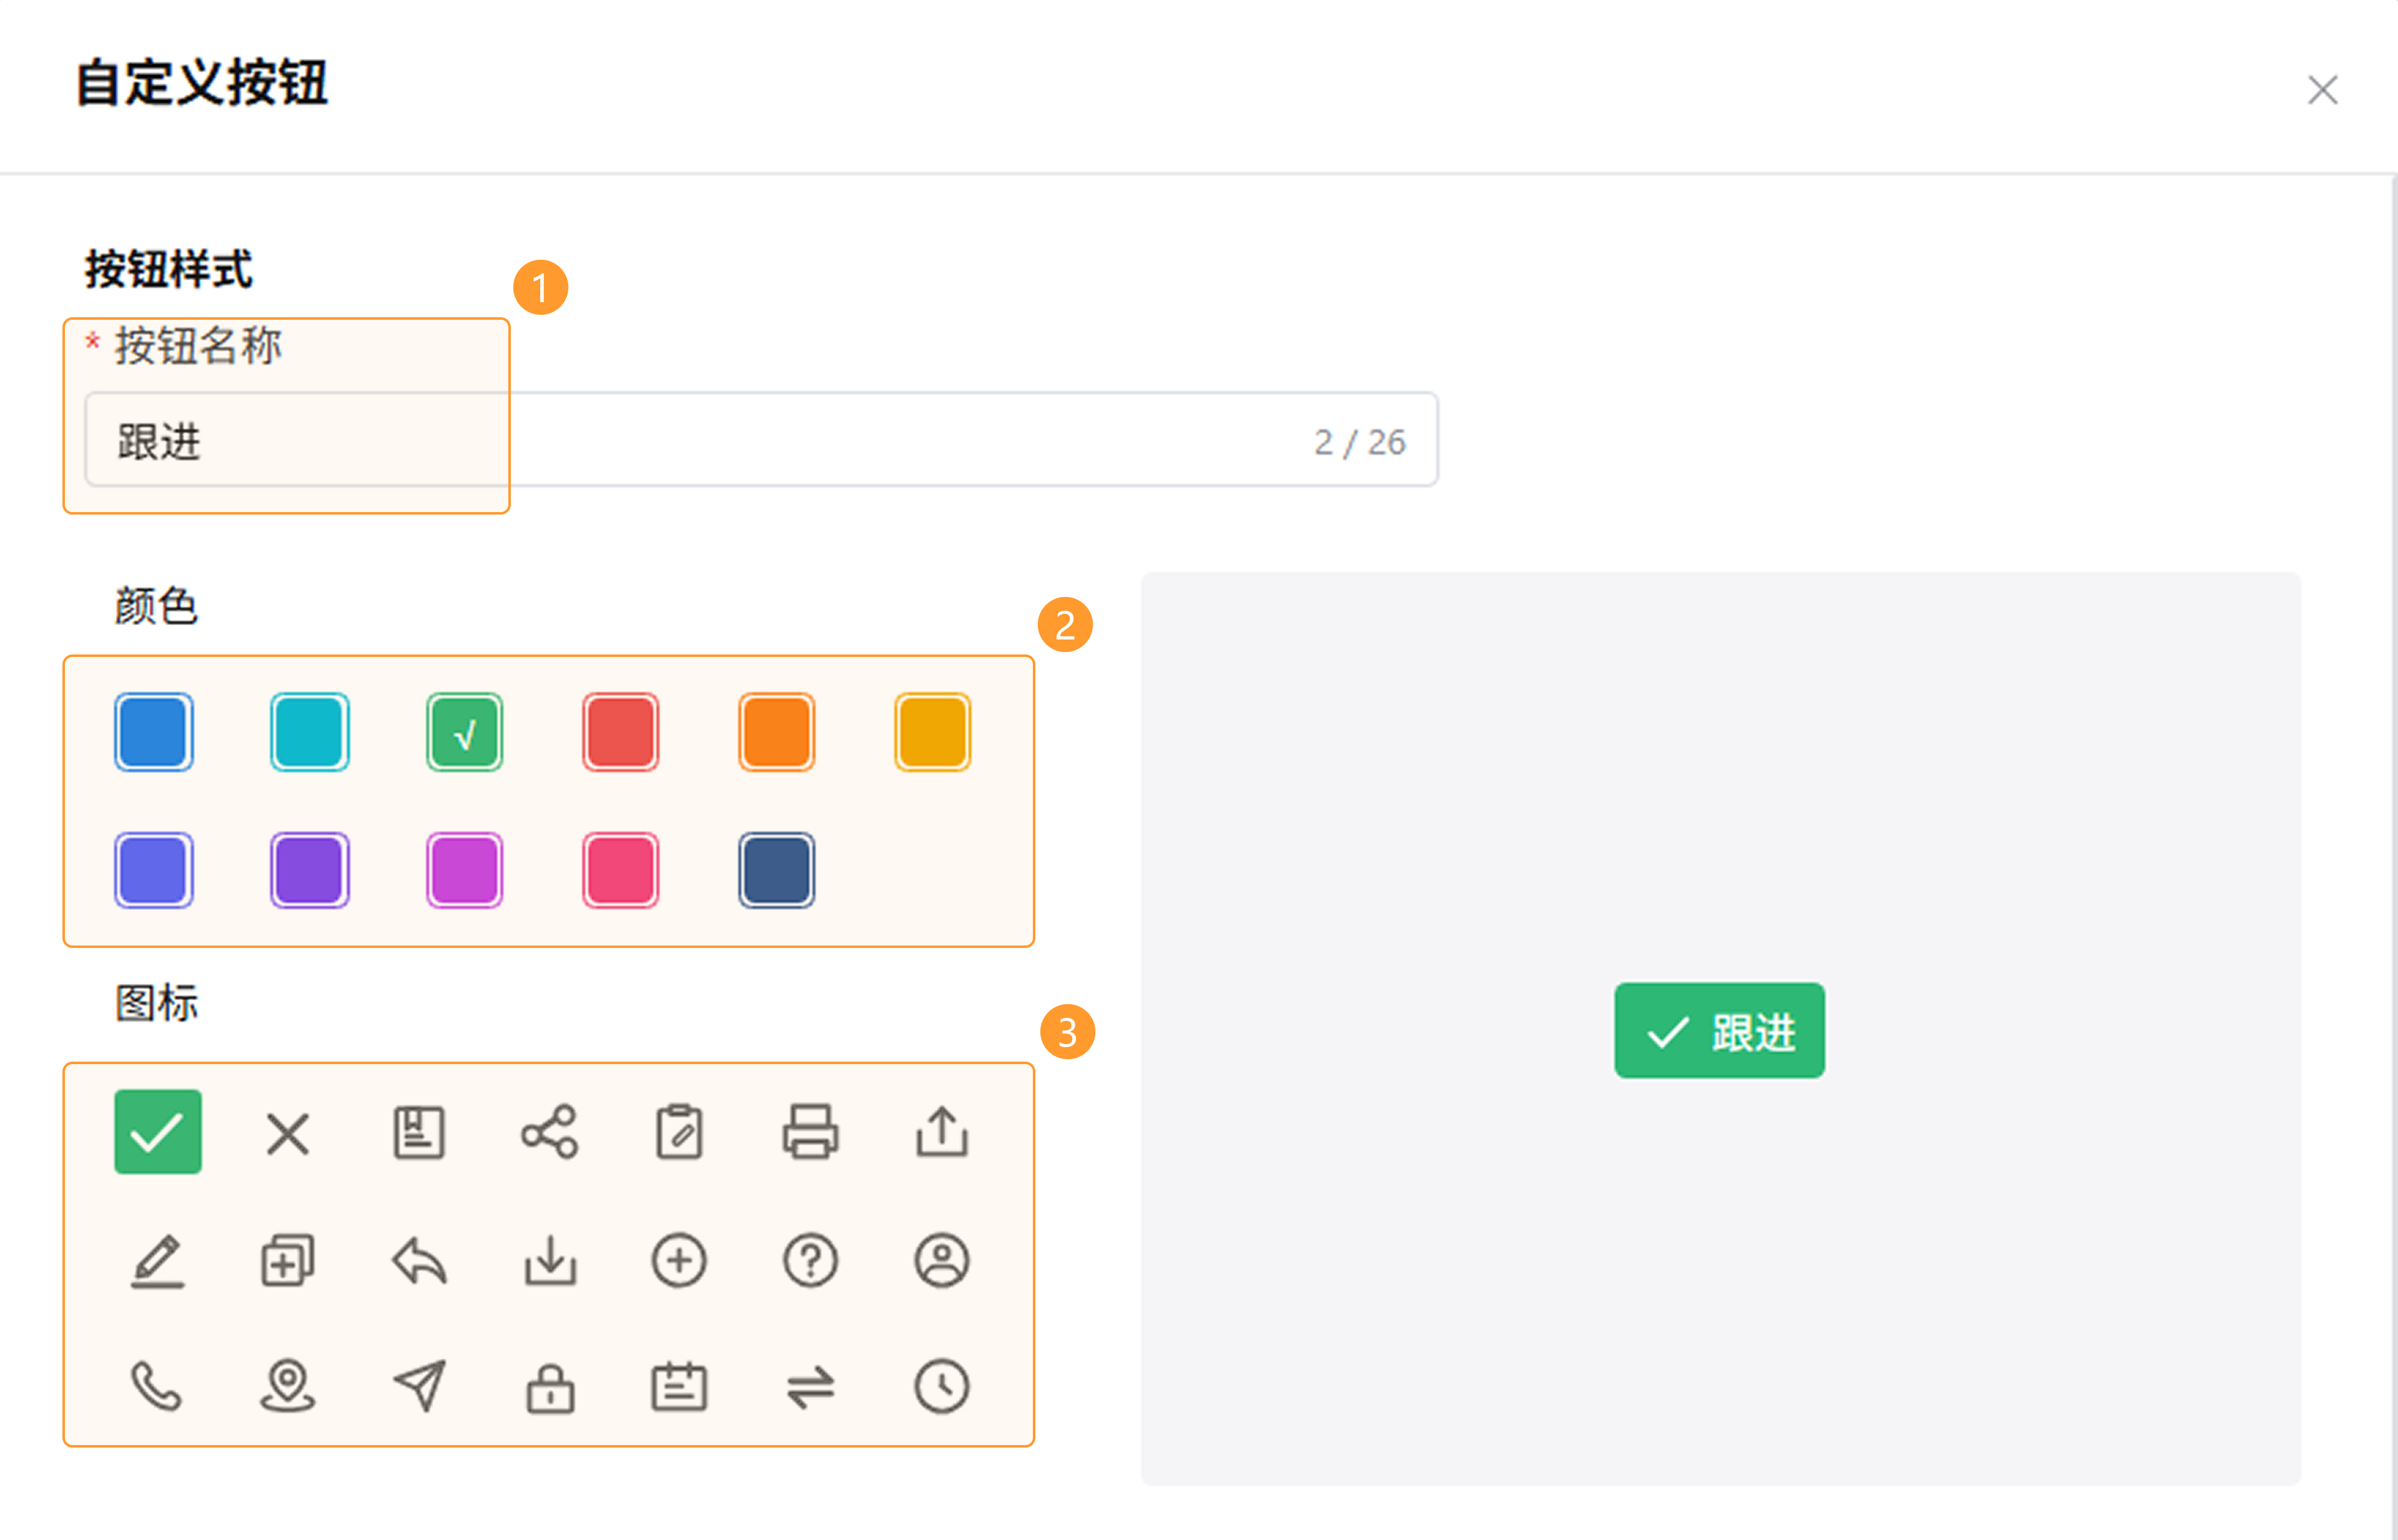
Task: Click the 按钮名称 text input field
Action: point(760,440)
